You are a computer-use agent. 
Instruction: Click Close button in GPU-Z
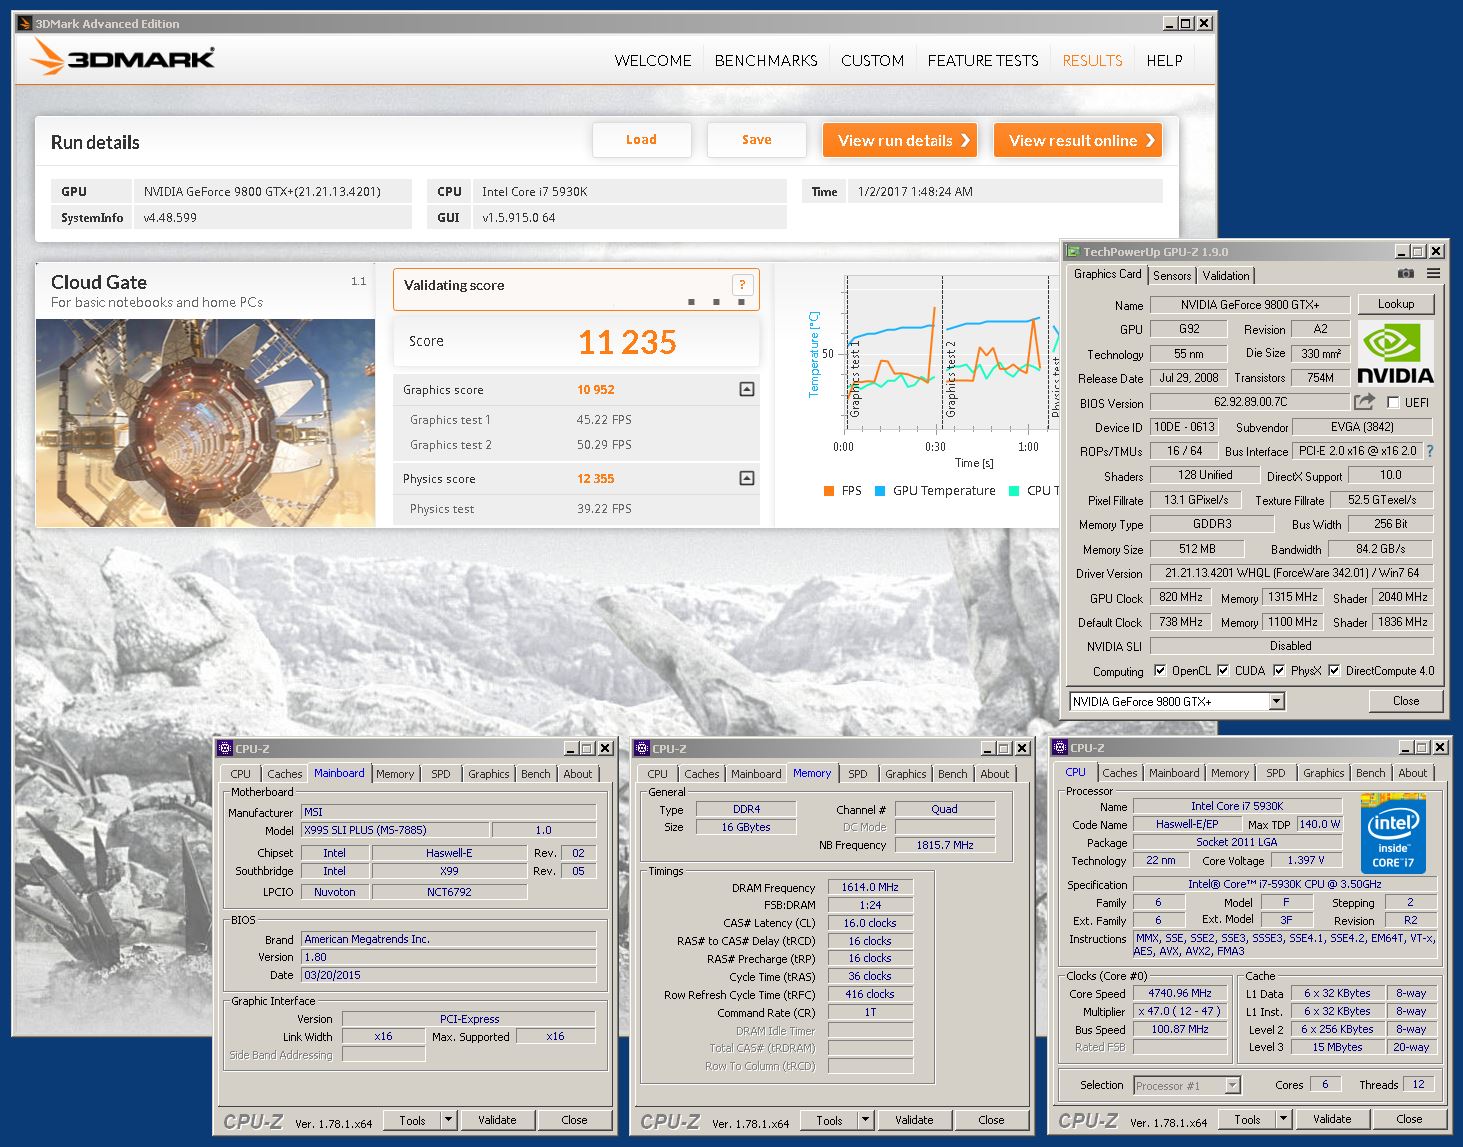[x=1406, y=701]
